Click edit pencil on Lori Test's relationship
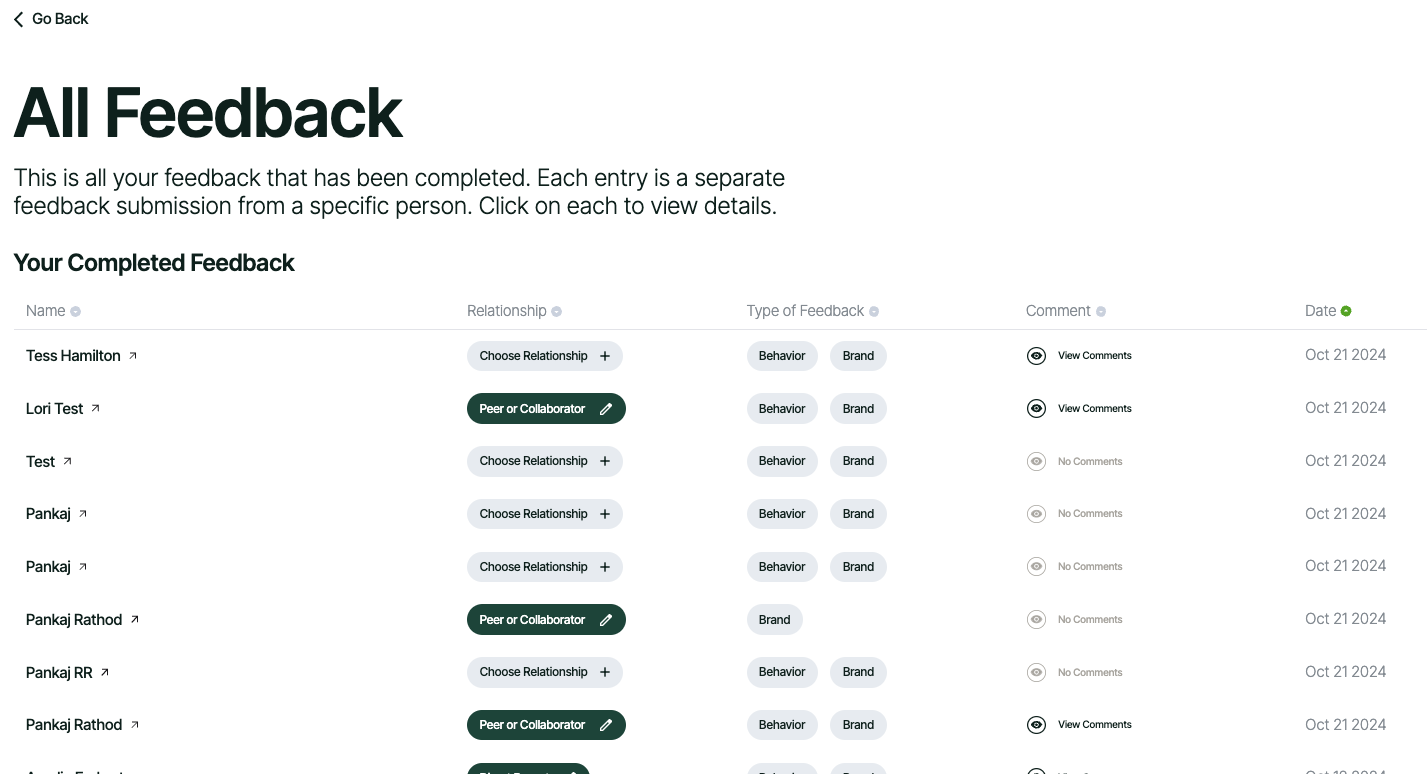Screen dimensions: 1427x774 pyautogui.click(x=606, y=409)
